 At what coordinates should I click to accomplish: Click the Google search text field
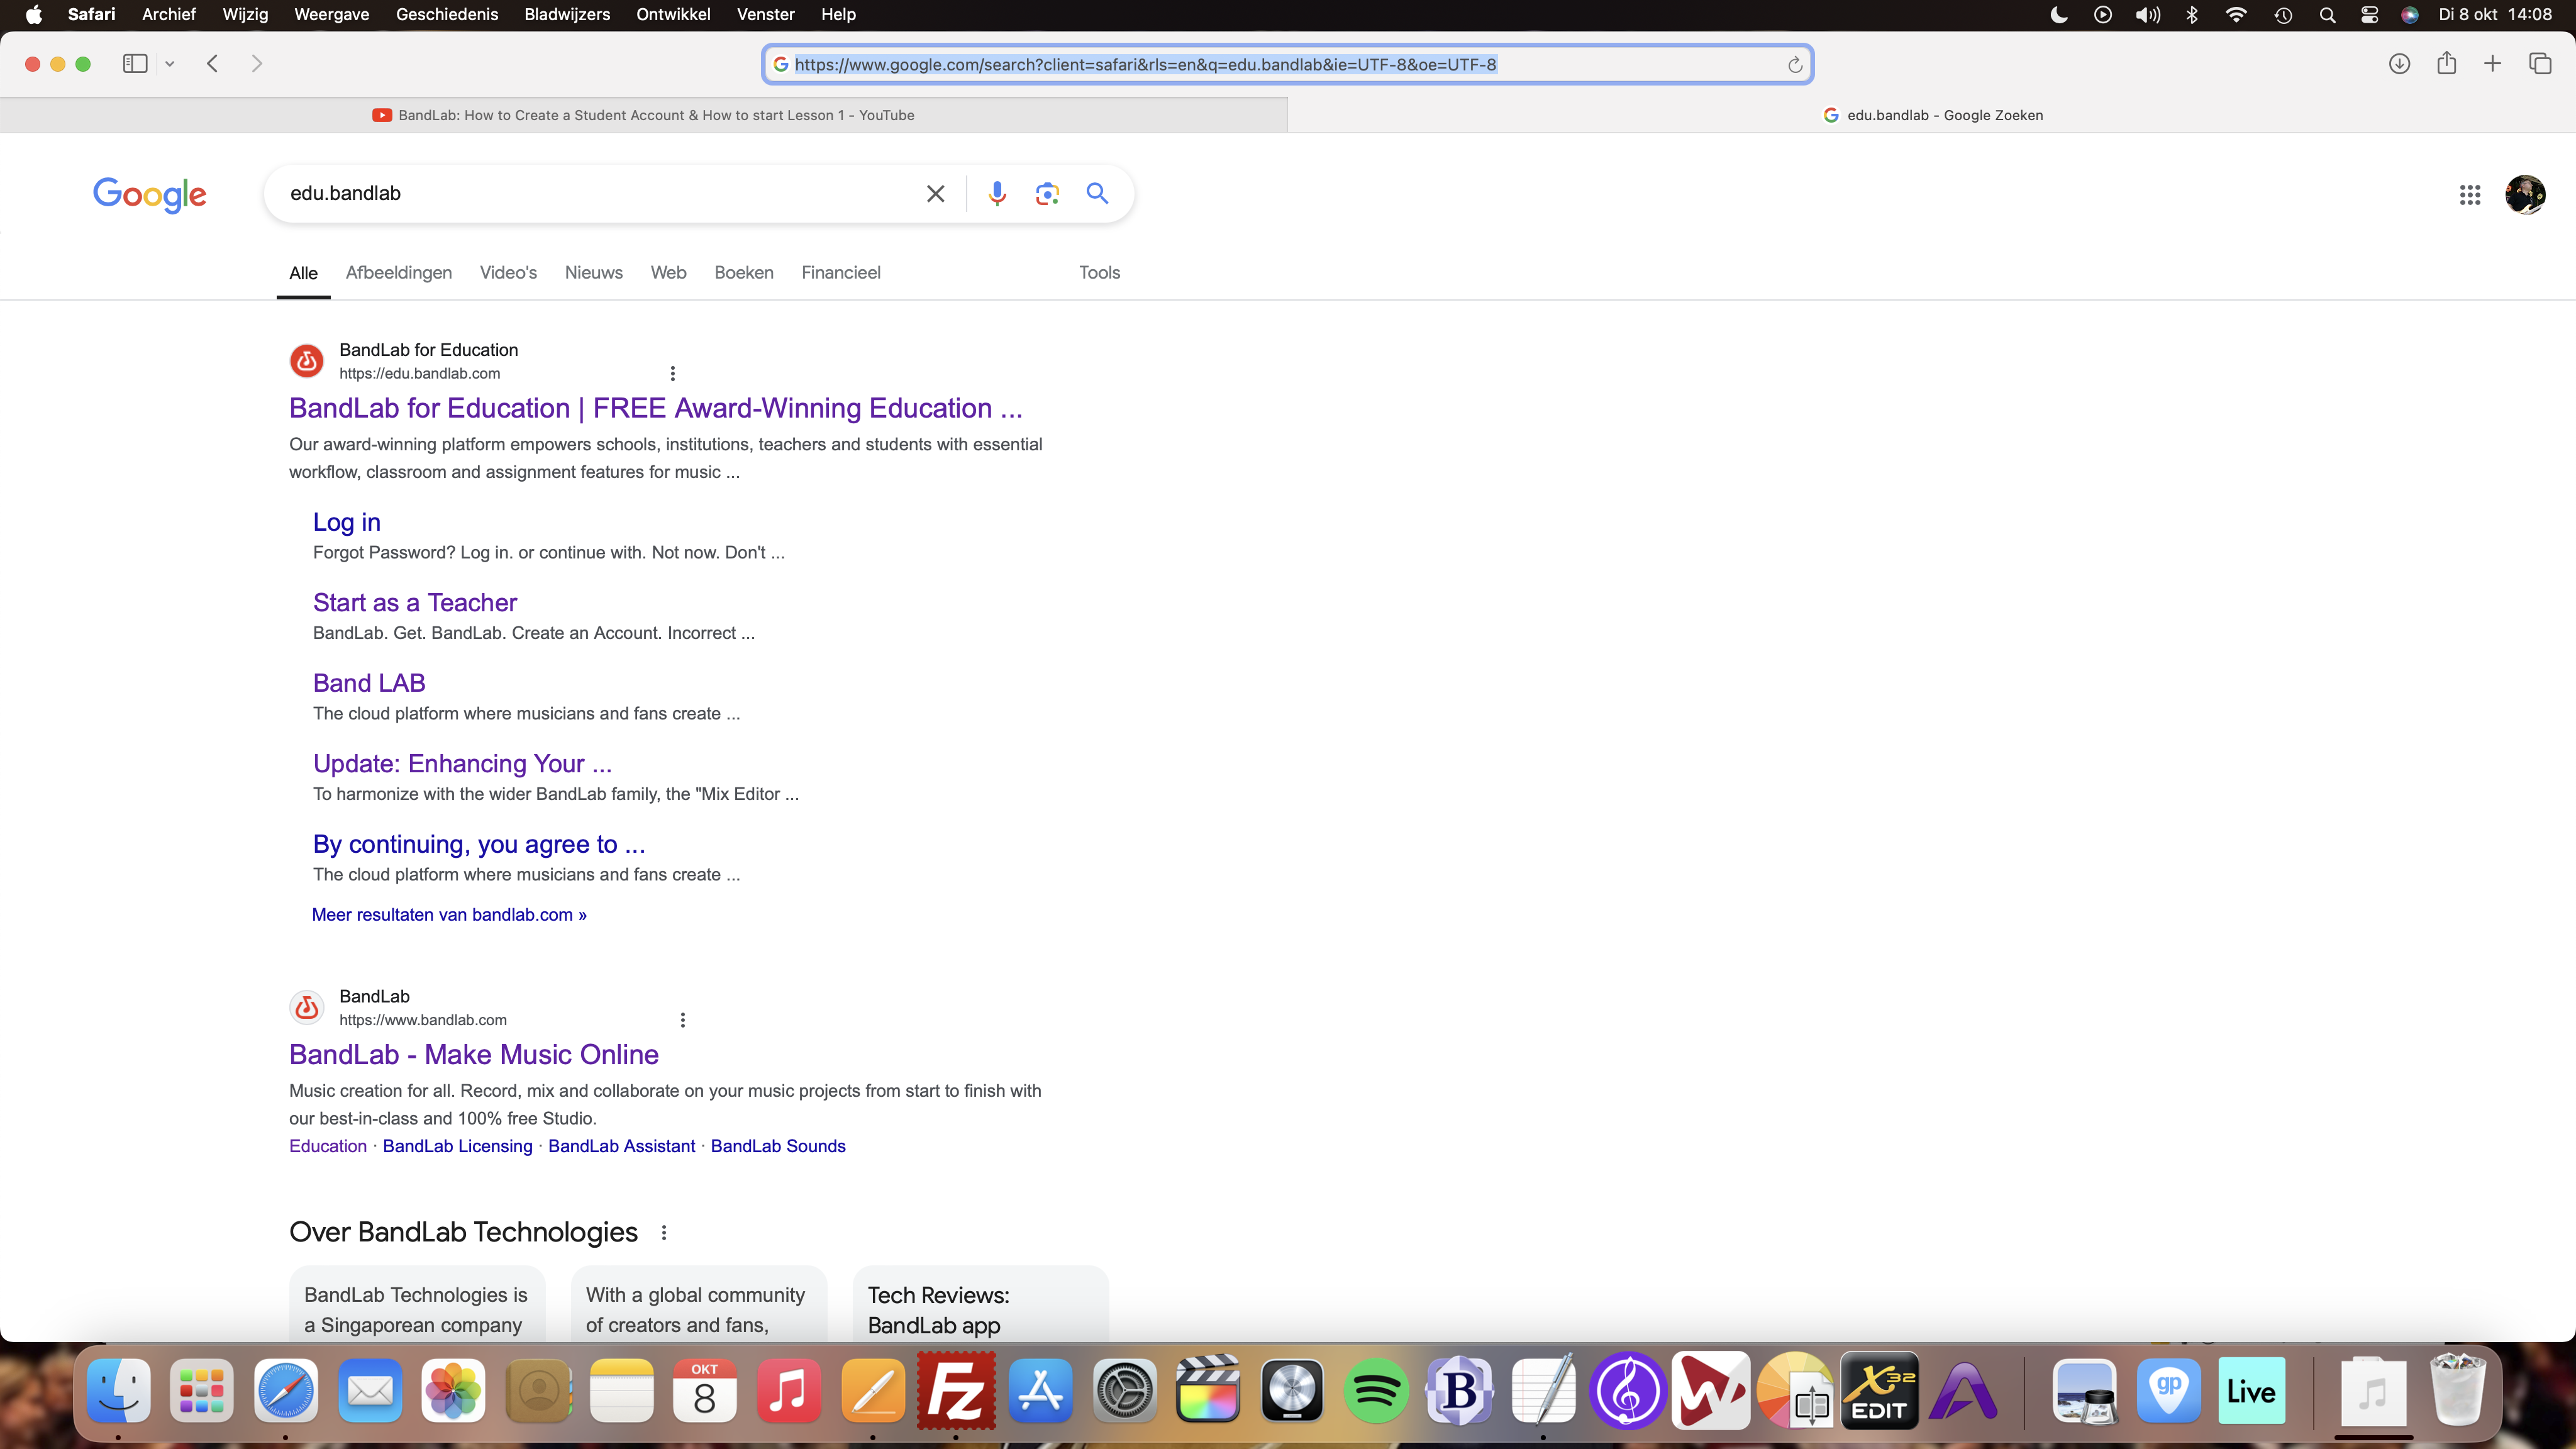point(600,193)
